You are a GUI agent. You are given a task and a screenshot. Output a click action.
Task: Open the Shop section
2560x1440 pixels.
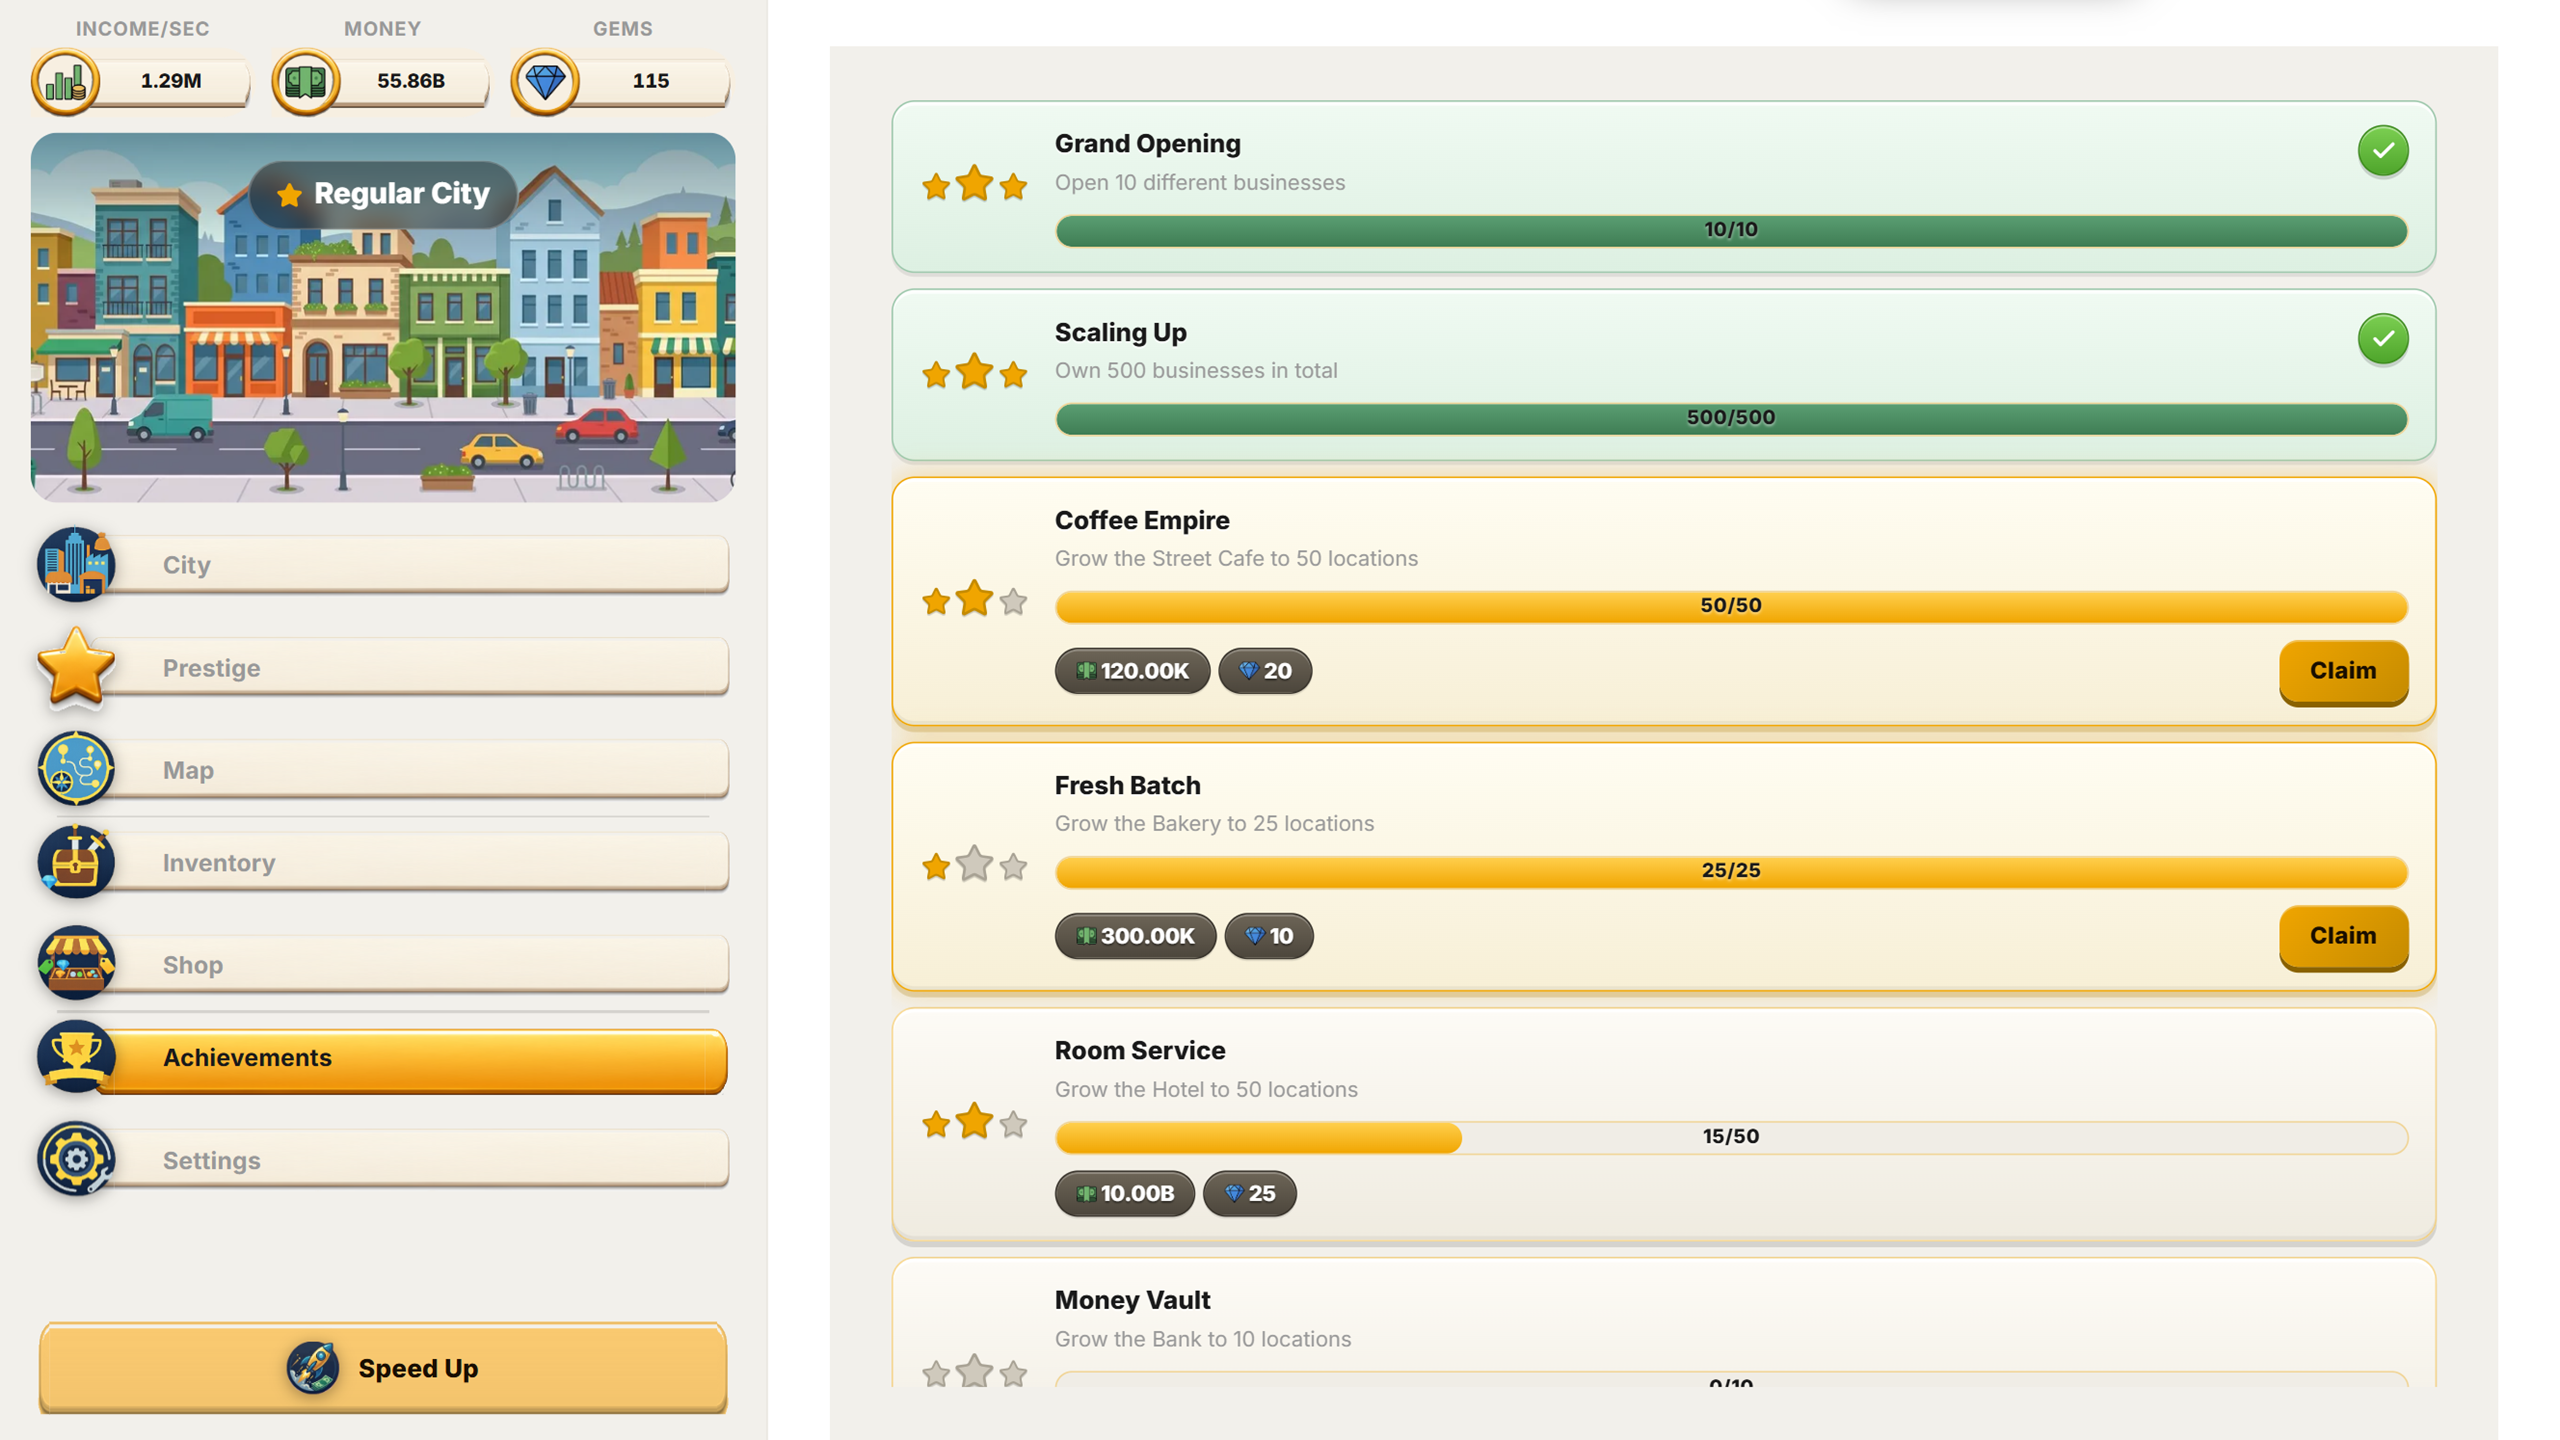(x=383, y=964)
